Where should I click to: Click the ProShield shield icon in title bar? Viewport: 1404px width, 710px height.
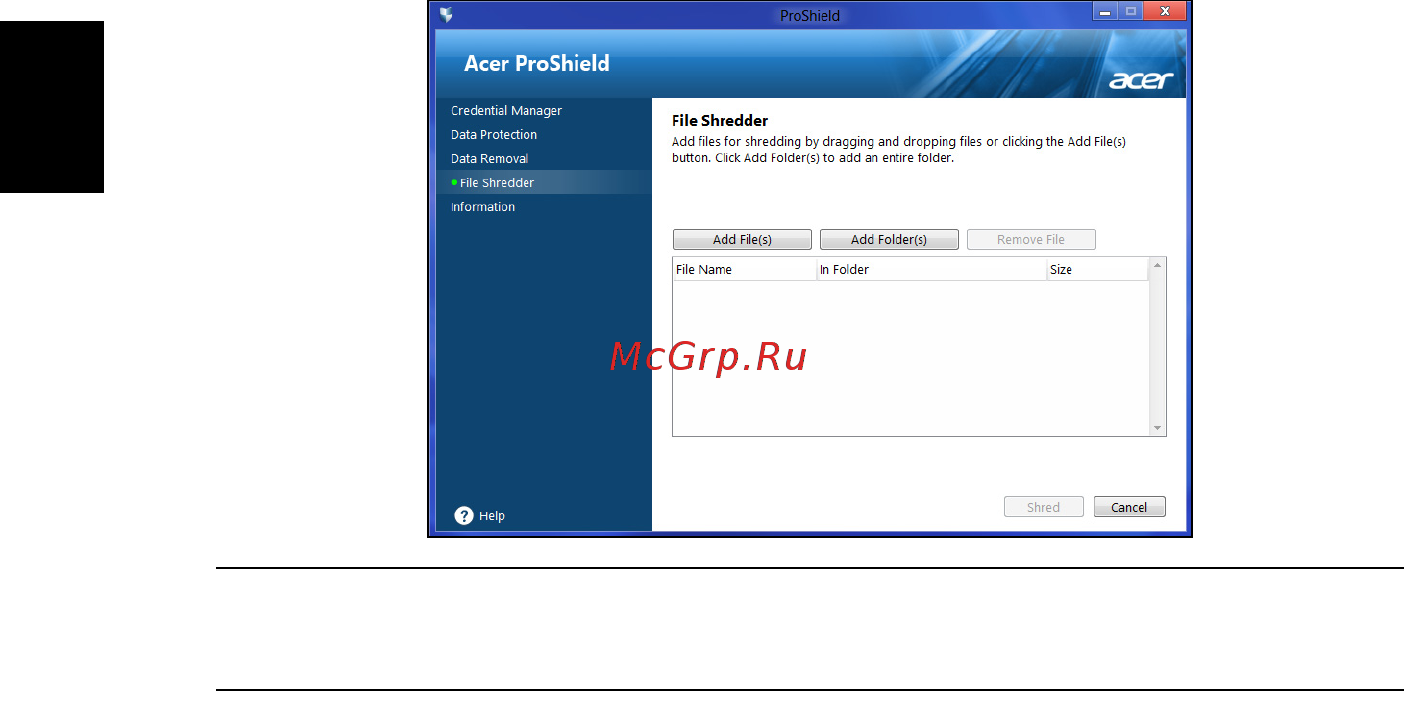(x=446, y=15)
